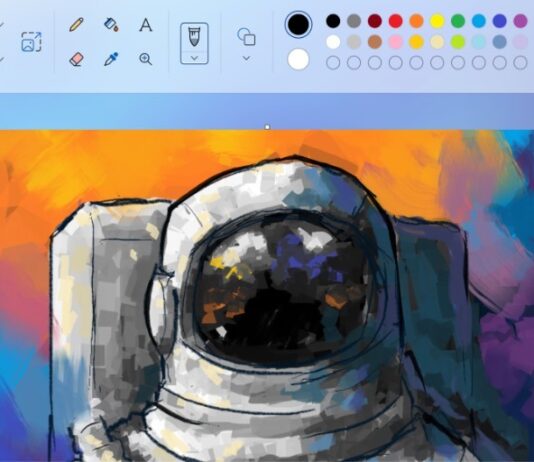Click the canvas top resize handle

coord(267,127)
